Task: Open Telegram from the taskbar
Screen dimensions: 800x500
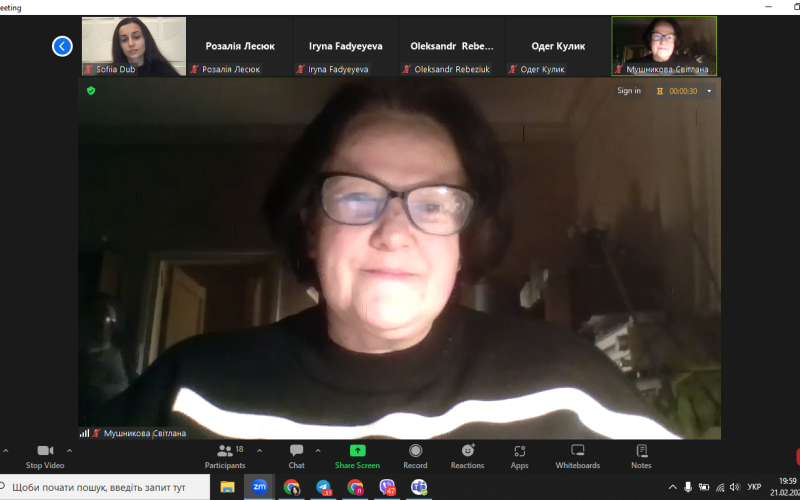Action: (x=323, y=487)
